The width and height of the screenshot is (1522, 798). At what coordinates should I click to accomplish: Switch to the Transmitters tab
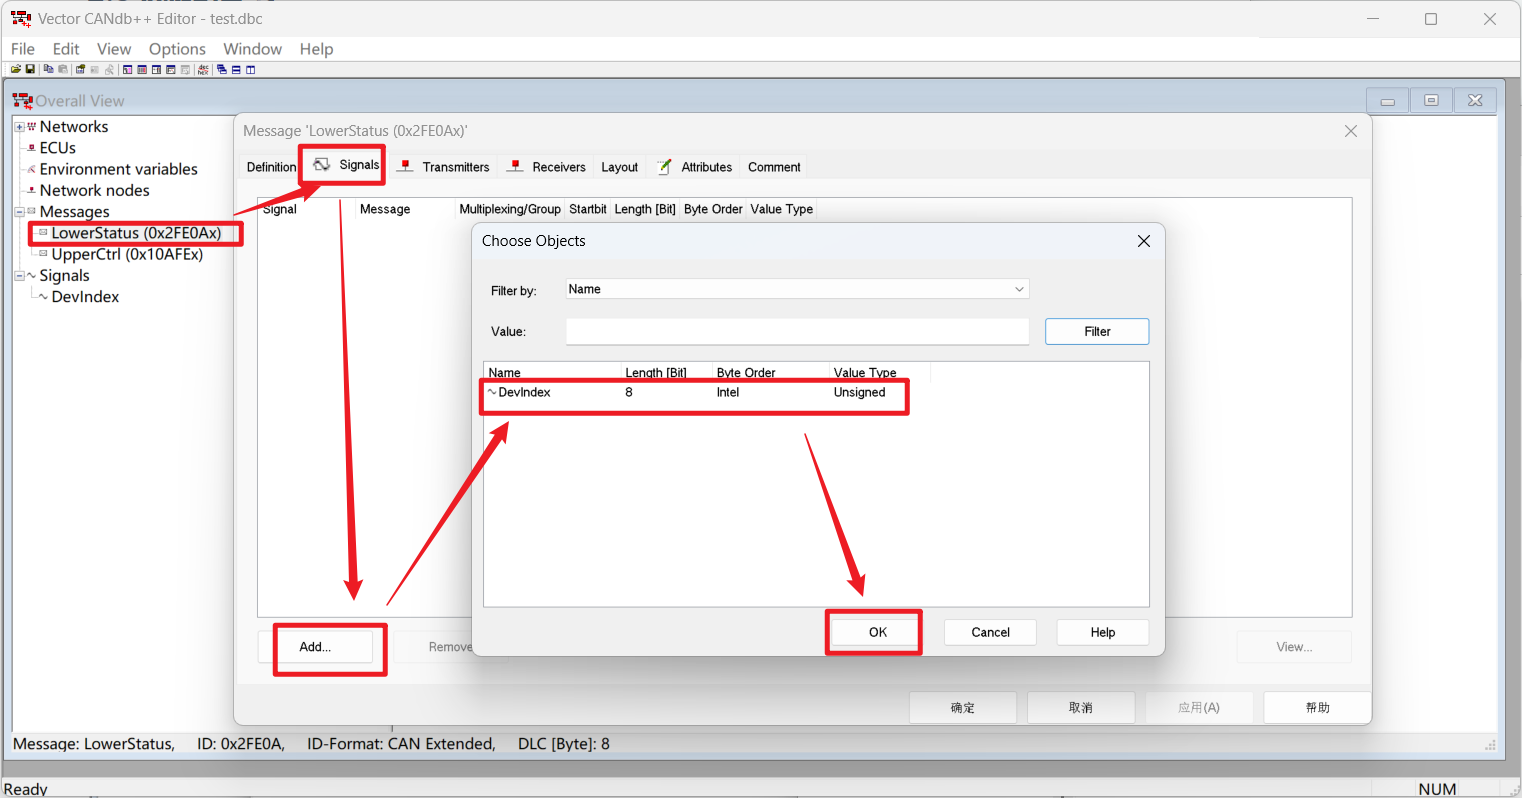pos(455,167)
